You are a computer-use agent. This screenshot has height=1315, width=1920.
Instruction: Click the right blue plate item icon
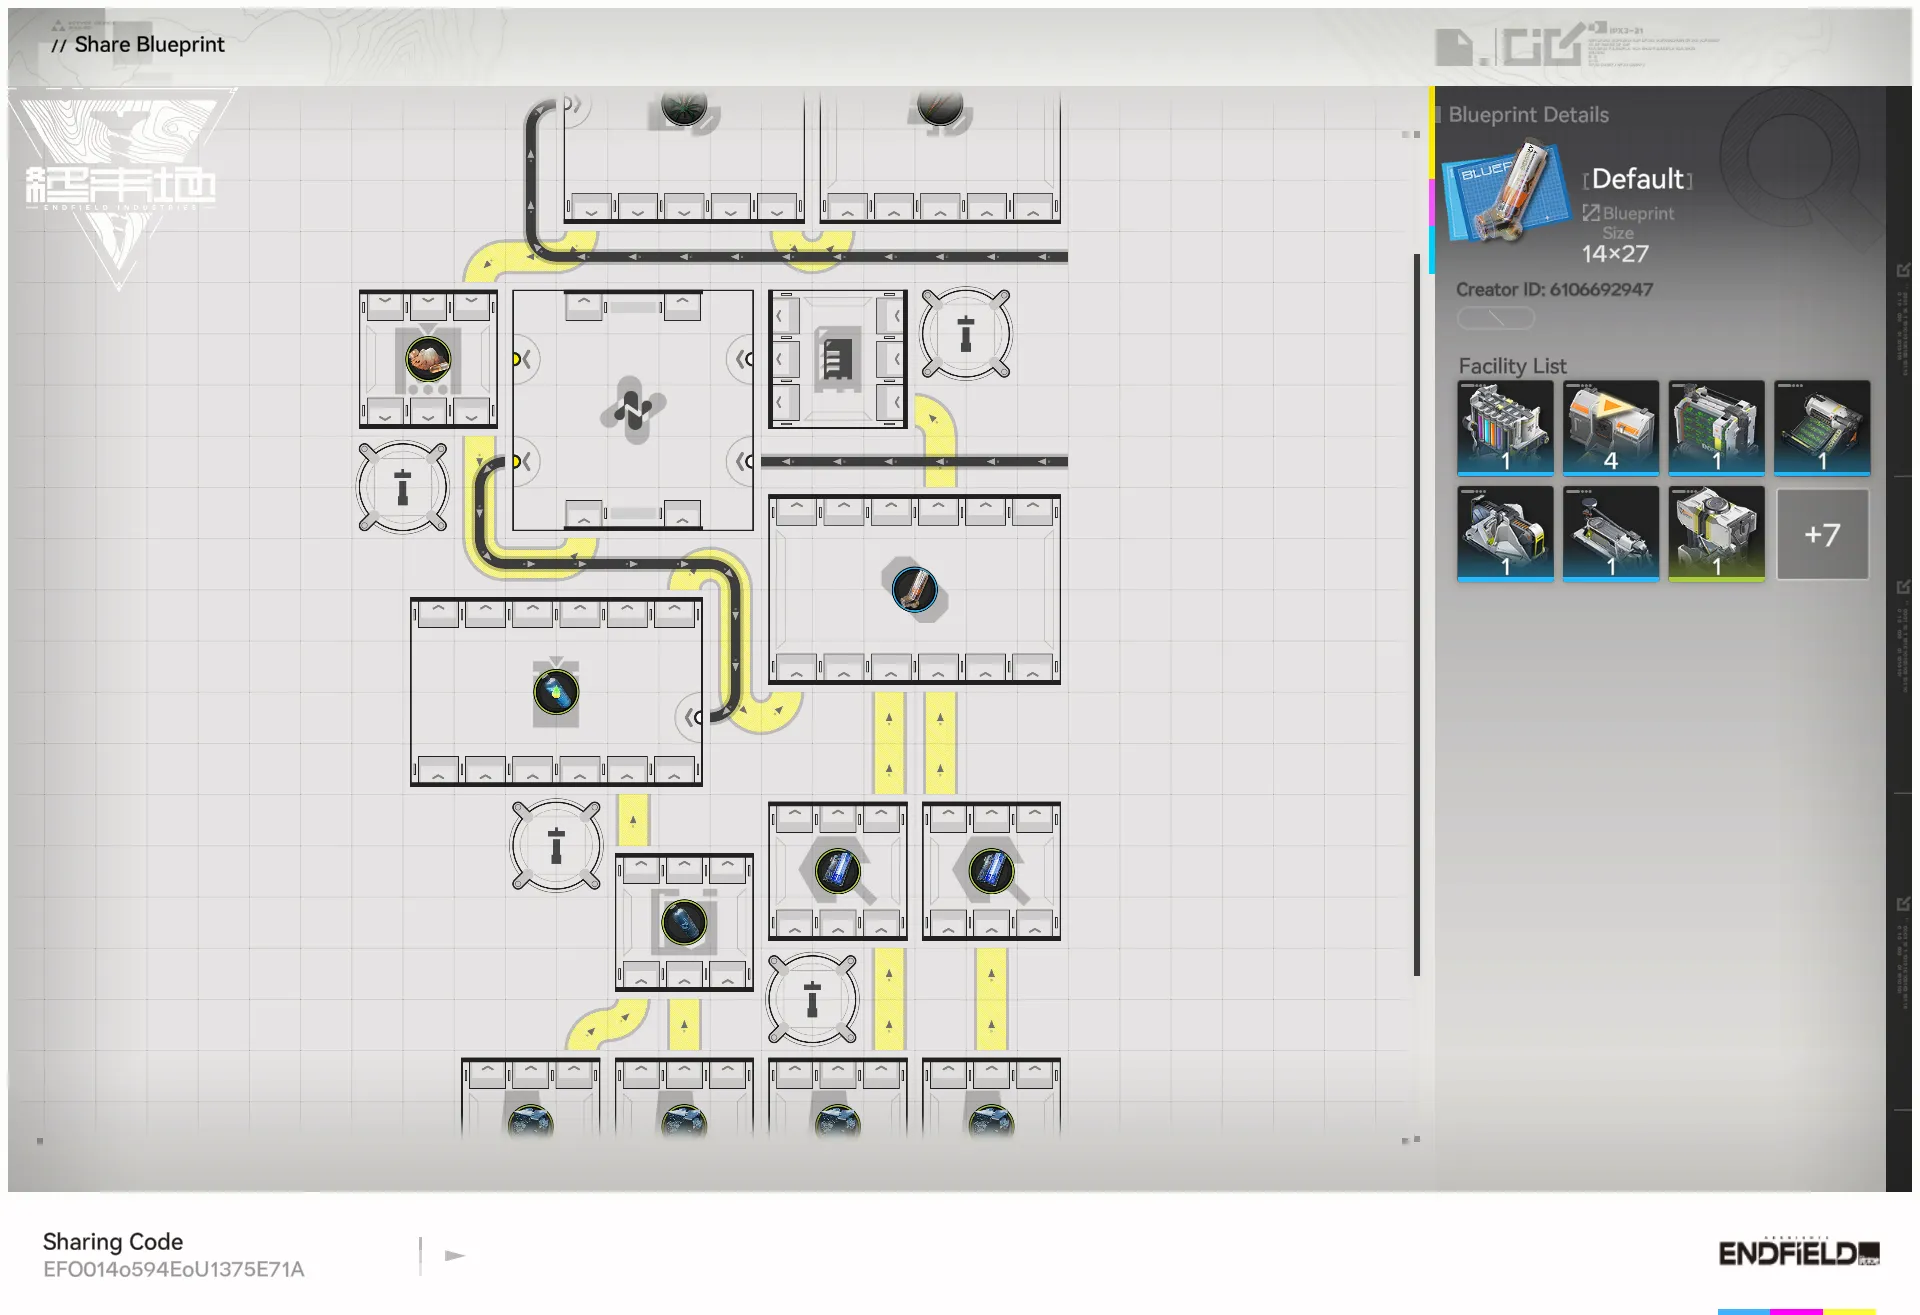click(x=991, y=870)
